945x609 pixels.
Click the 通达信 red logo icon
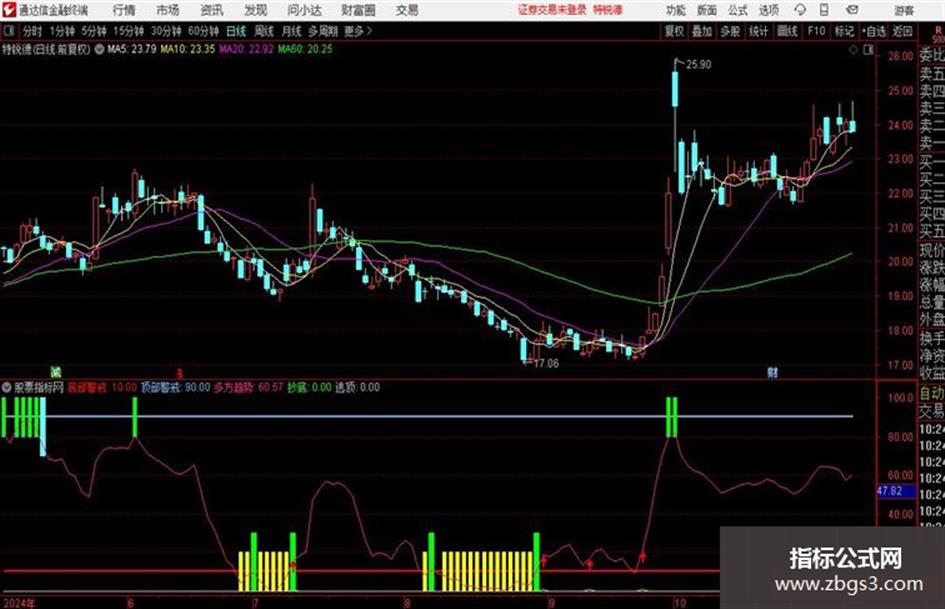click(x=9, y=10)
